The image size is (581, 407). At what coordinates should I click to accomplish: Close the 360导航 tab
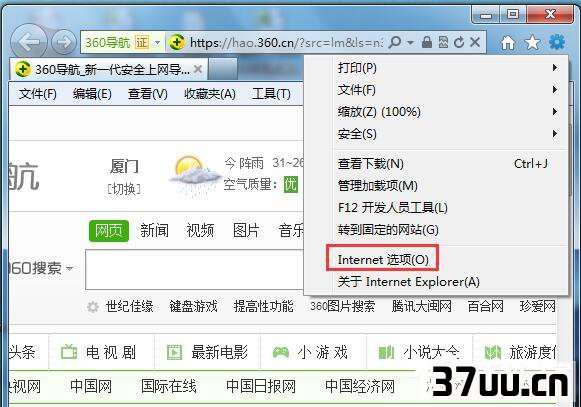(x=198, y=69)
